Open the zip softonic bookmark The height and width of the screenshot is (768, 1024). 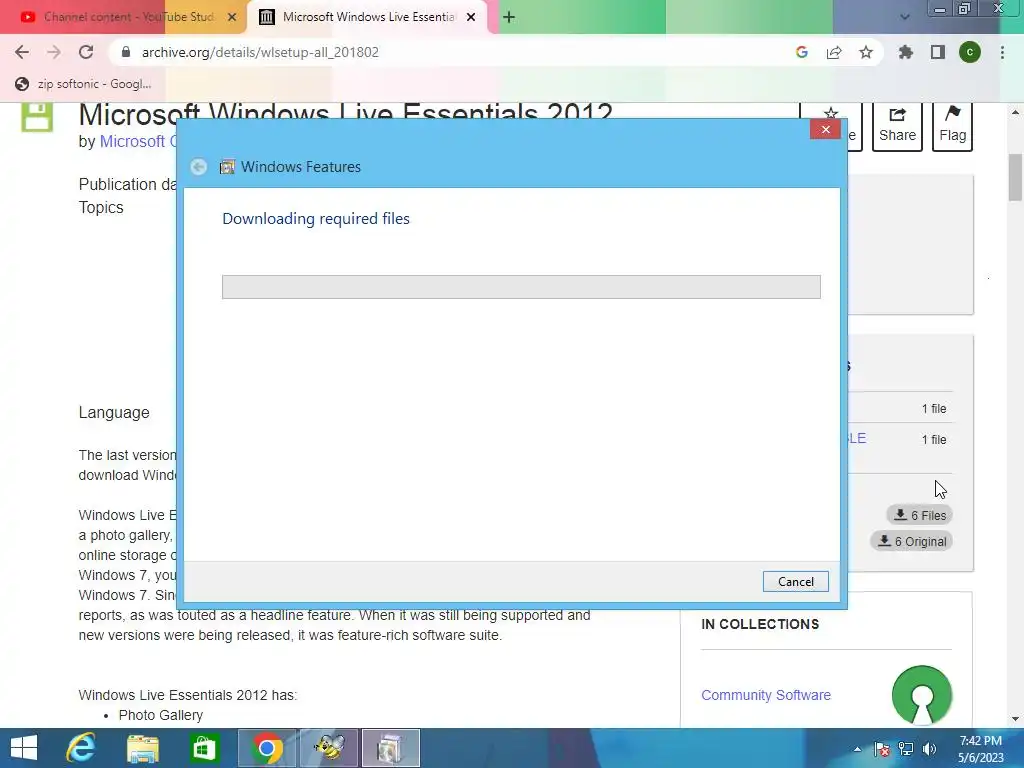pyautogui.click(x=84, y=84)
